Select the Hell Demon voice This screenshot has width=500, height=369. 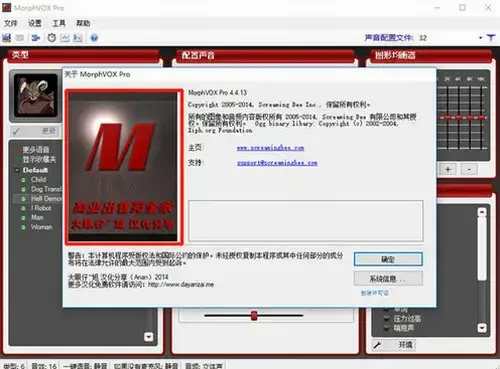(46, 199)
